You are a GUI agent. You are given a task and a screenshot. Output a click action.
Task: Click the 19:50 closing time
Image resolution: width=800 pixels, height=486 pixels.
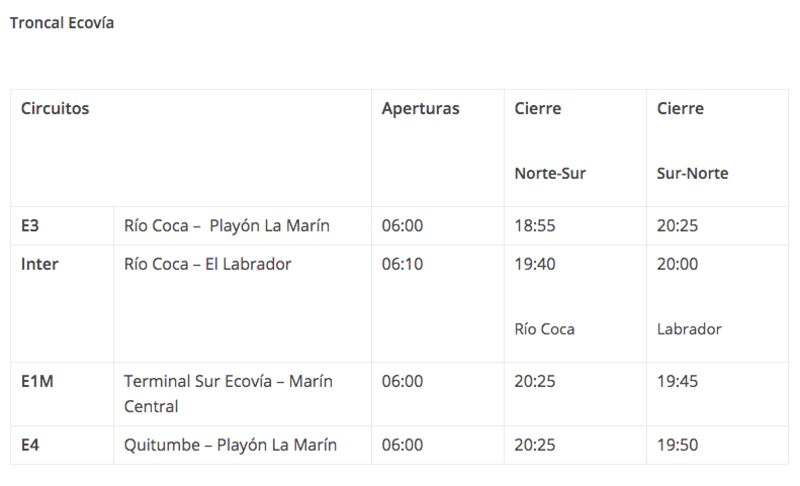[x=677, y=445]
